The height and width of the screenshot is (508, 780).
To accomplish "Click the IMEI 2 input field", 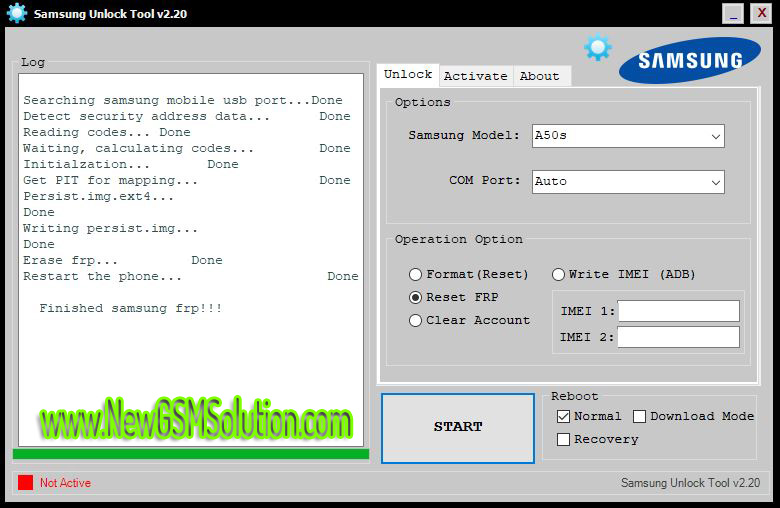I will pyautogui.click(x=679, y=337).
